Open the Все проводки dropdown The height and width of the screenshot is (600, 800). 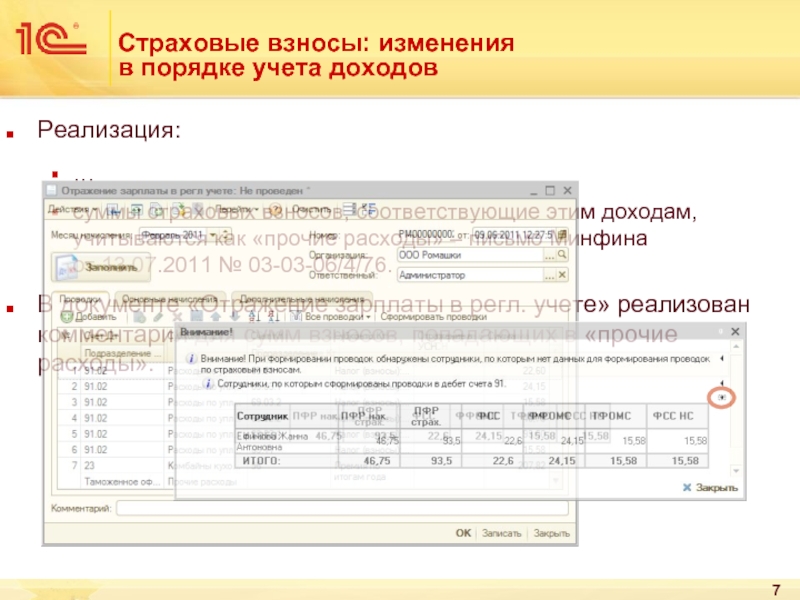point(331,317)
